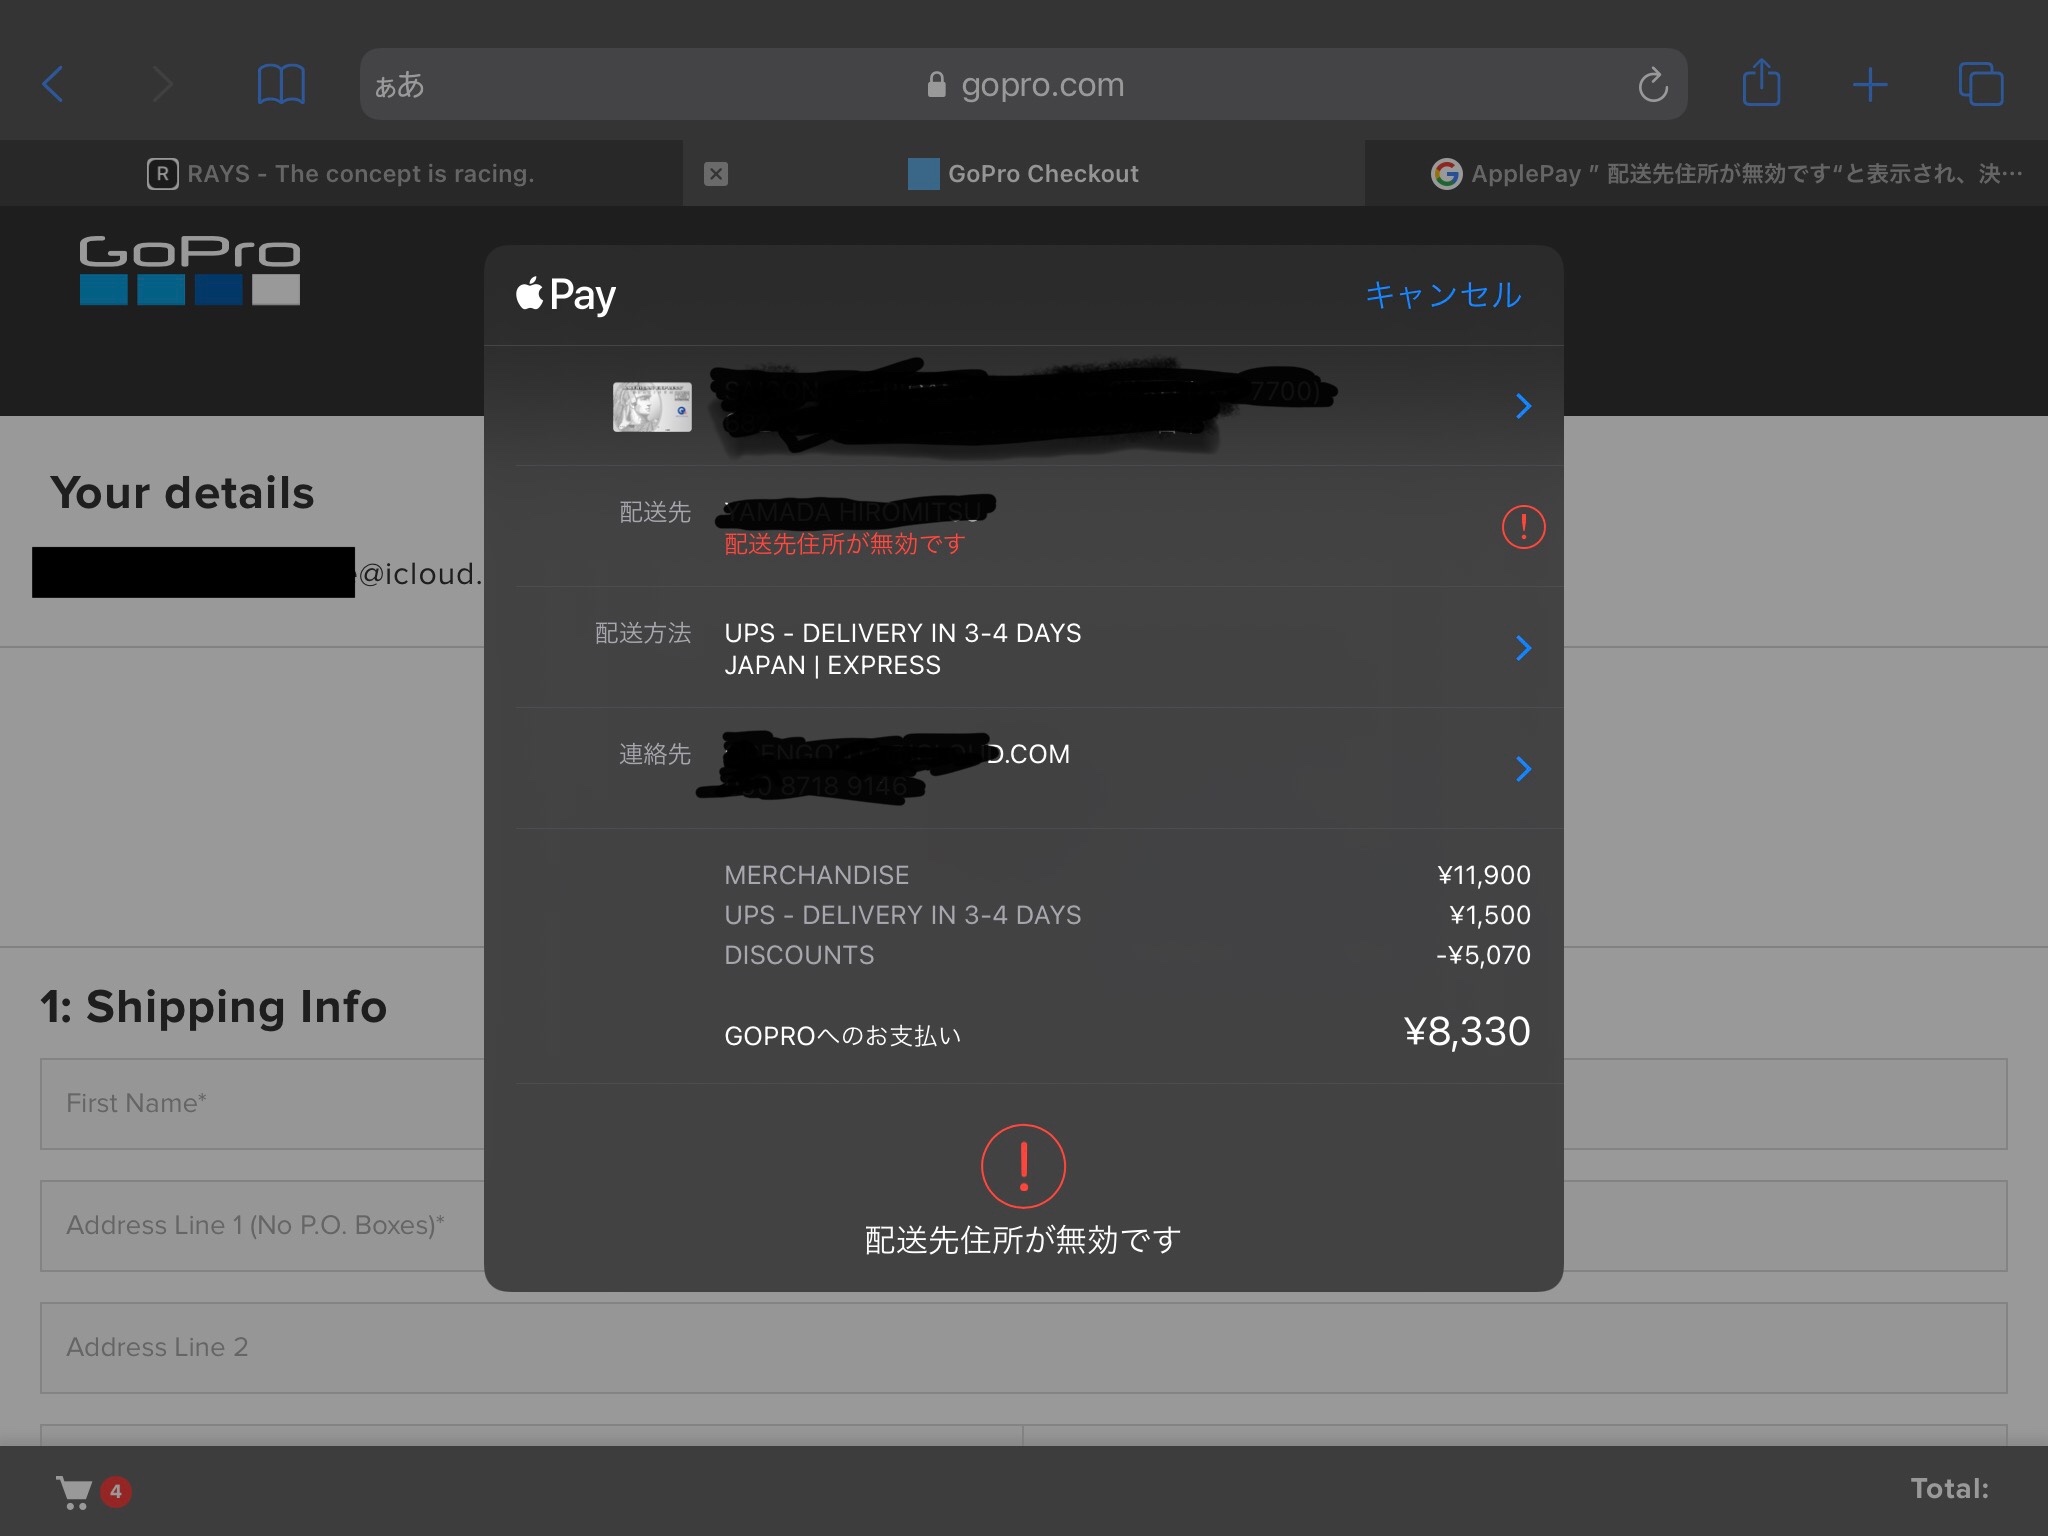Select the American Express card thumbnail

(x=652, y=406)
